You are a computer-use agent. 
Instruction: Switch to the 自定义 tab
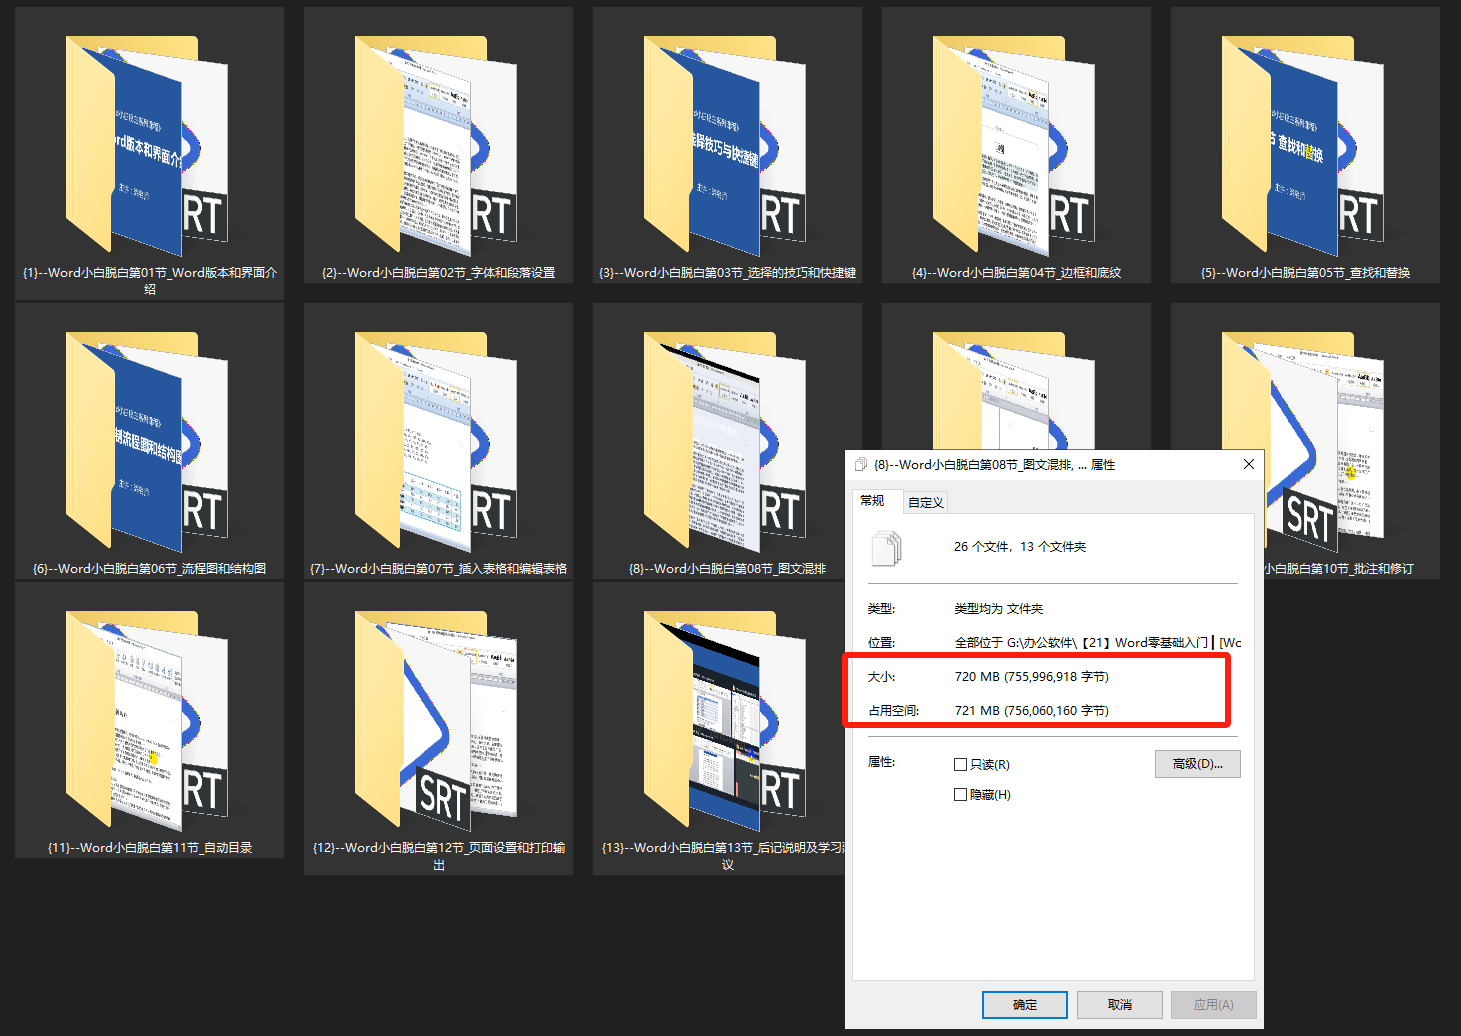pos(926,502)
